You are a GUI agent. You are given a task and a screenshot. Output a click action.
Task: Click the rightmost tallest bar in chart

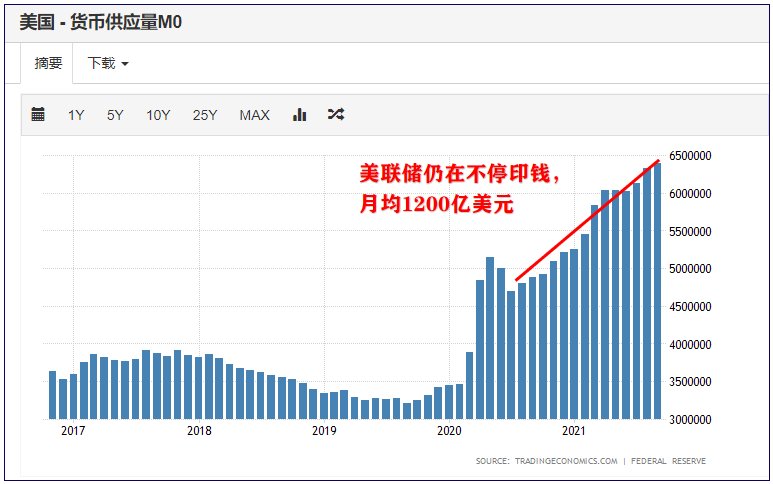[x=657, y=290]
